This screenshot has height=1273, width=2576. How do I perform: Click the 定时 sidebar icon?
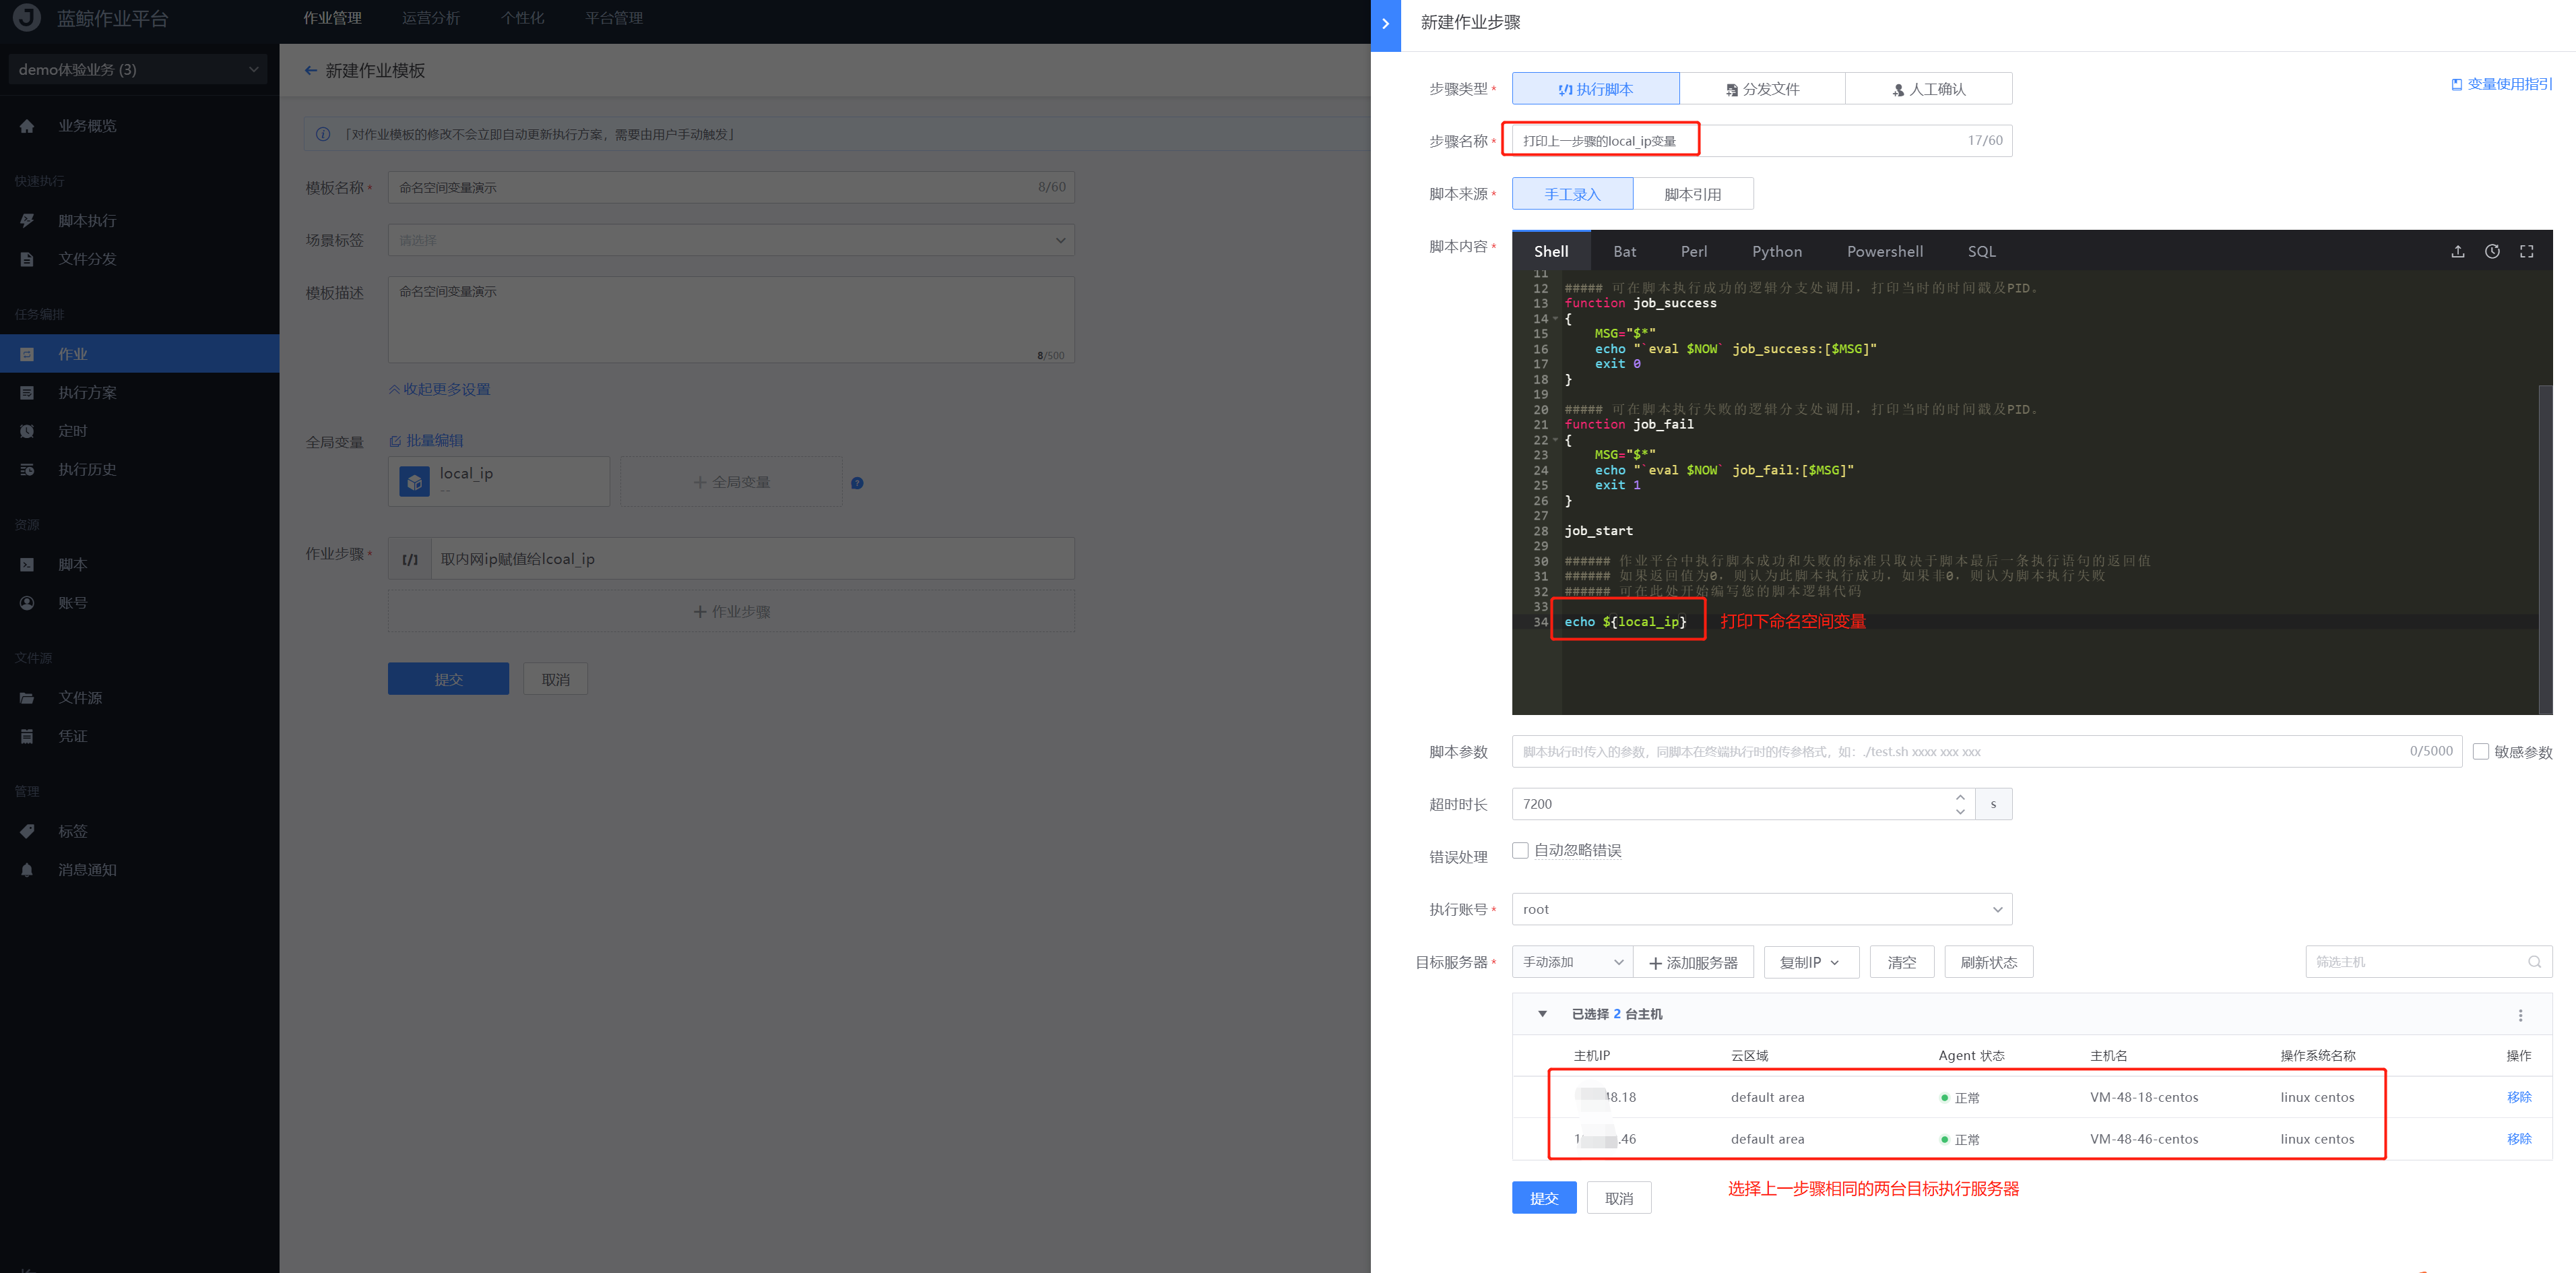click(x=27, y=431)
